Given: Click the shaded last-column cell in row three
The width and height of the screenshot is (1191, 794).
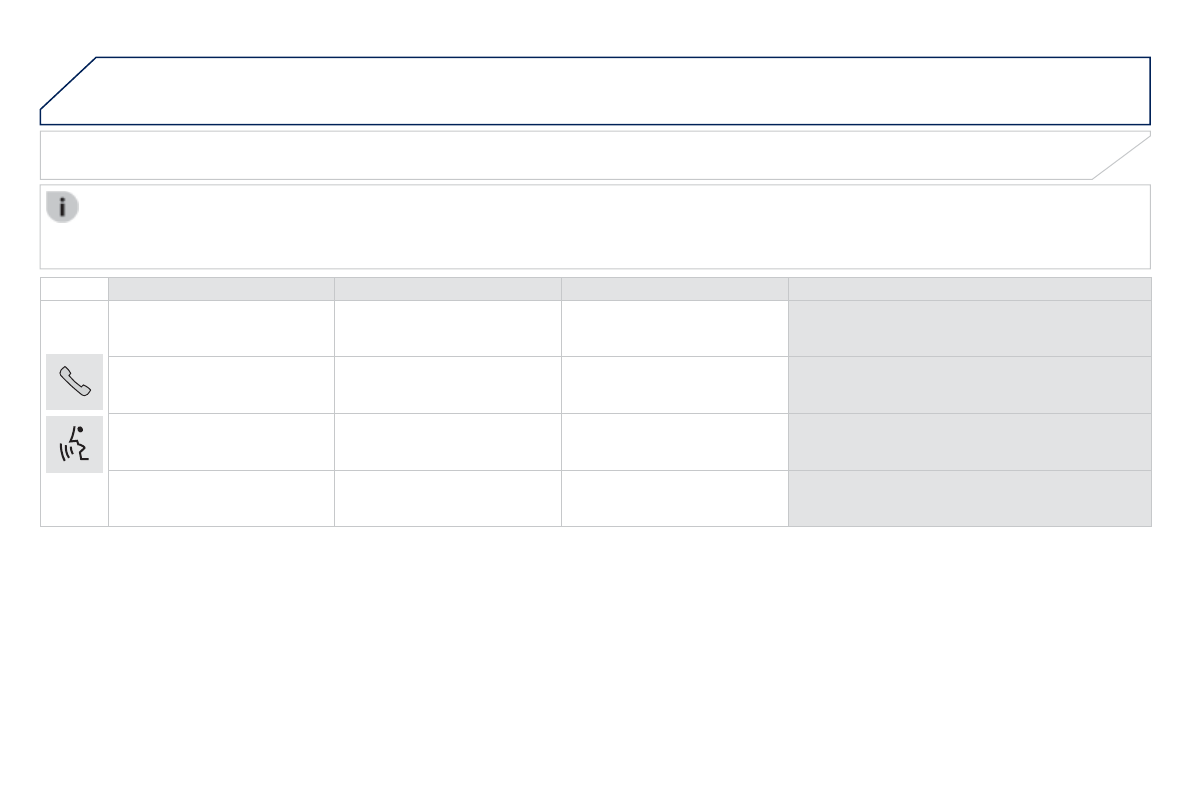Looking at the screenshot, I should point(969,442).
